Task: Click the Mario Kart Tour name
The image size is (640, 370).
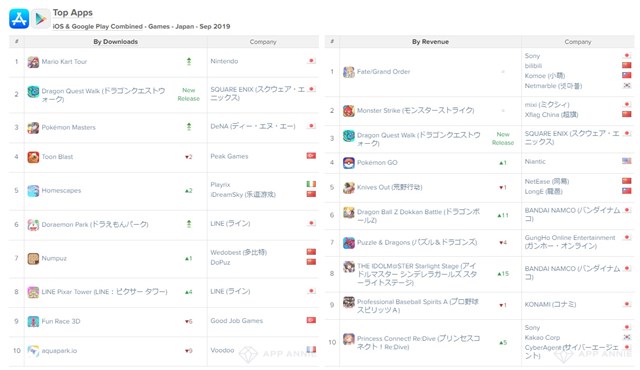Action: tap(64, 62)
